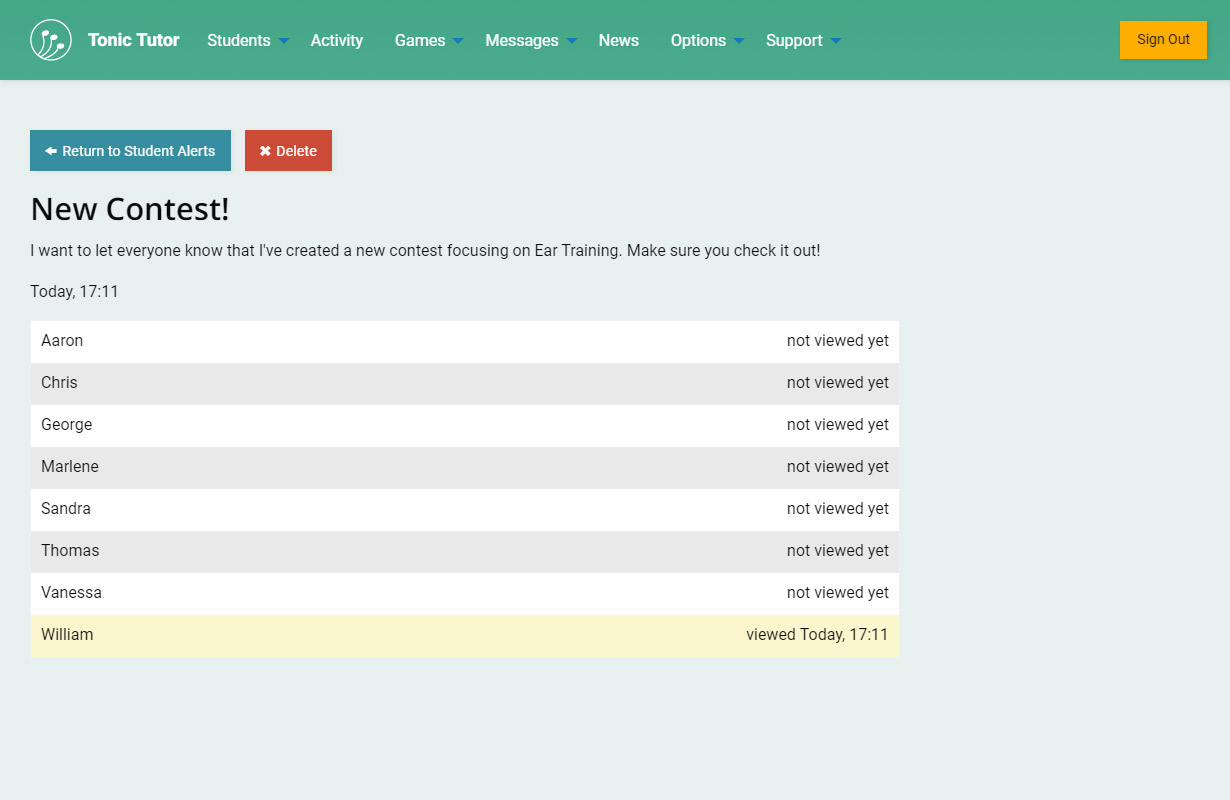The height and width of the screenshot is (800, 1230).
Task: Click Vanessa in the student list
Action: click(x=72, y=593)
